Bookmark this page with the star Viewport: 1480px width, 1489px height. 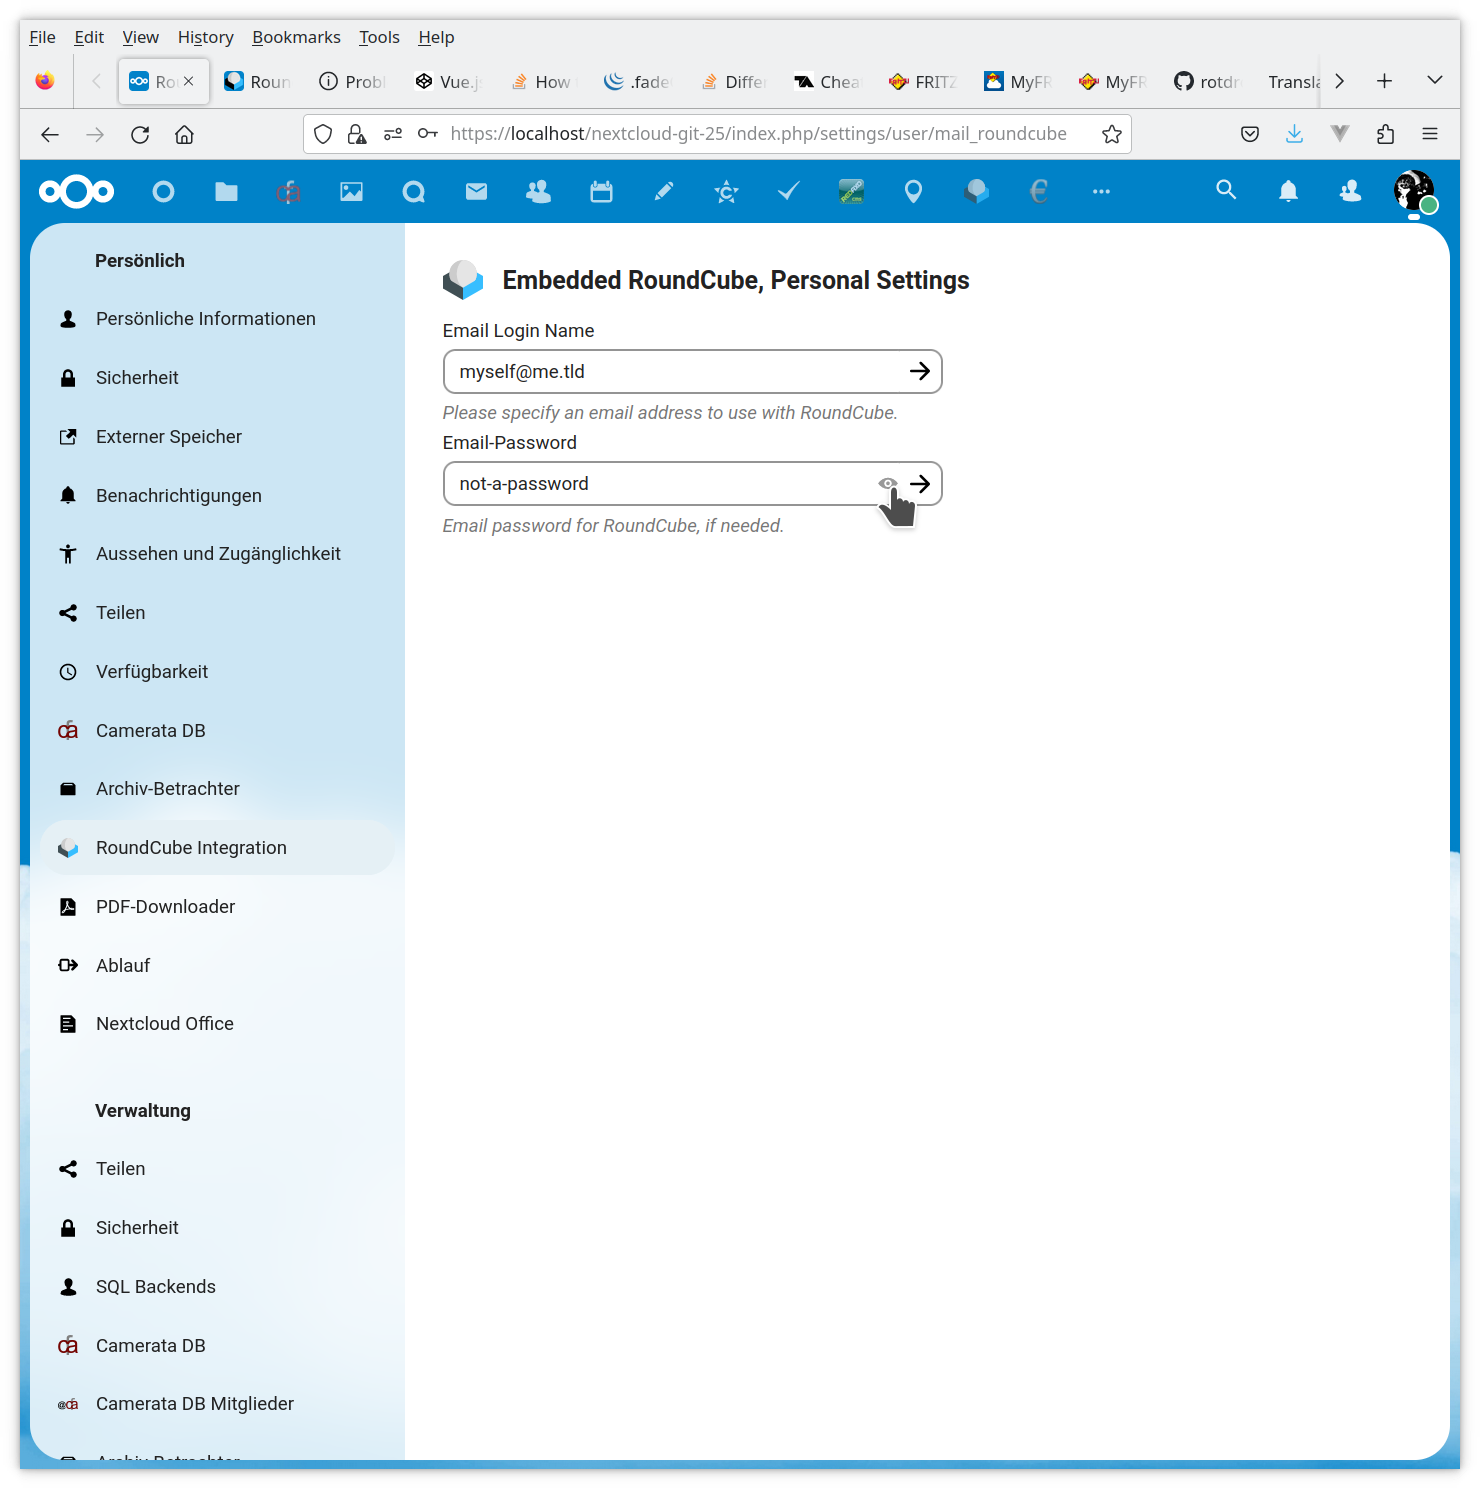[1111, 134]
